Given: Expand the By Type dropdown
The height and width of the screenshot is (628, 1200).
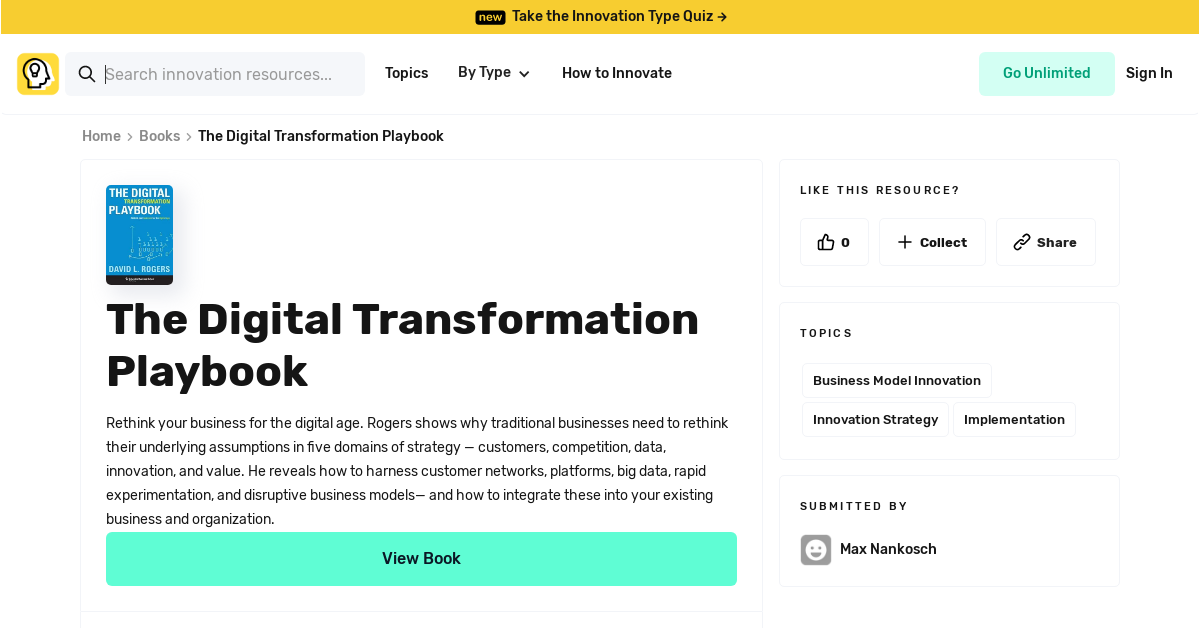Looking at the screenshot, I should click(494, 73).
